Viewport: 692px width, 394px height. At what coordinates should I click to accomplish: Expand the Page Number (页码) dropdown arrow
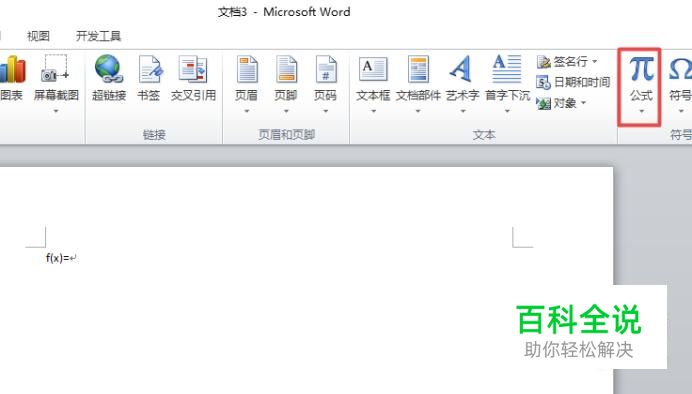(326, 111)
